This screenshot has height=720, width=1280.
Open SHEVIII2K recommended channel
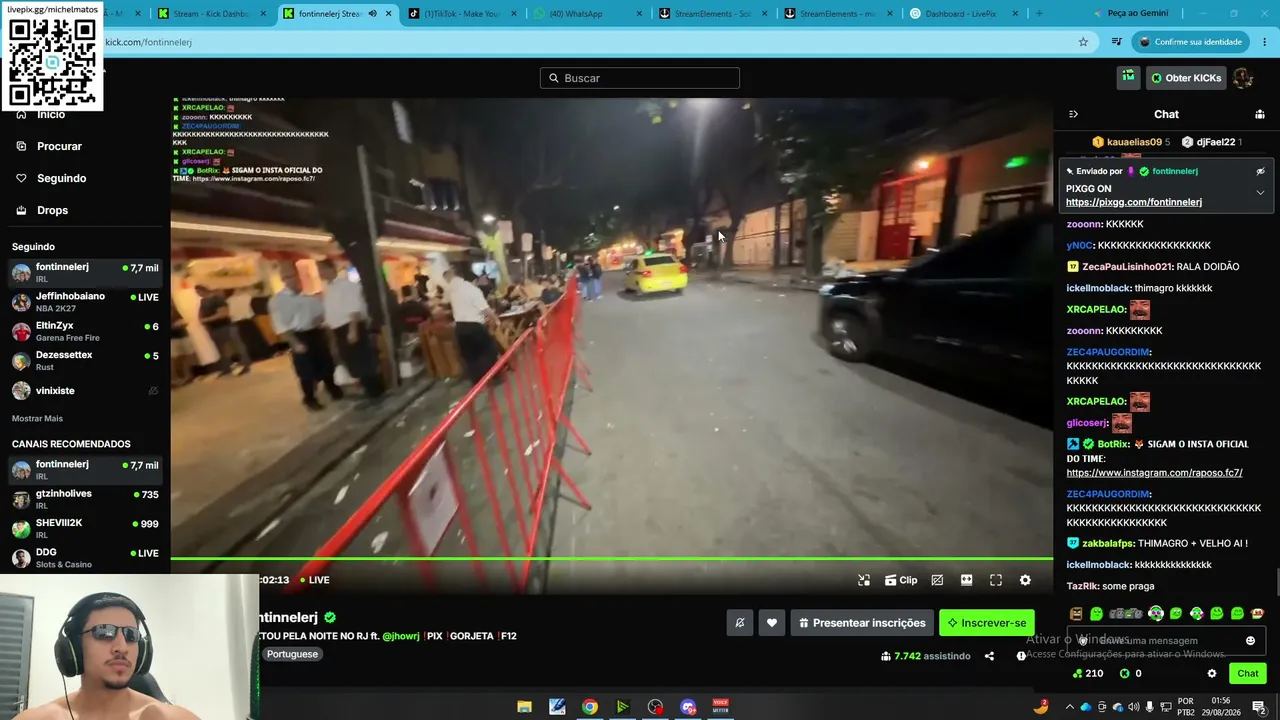tap(85, 528)
